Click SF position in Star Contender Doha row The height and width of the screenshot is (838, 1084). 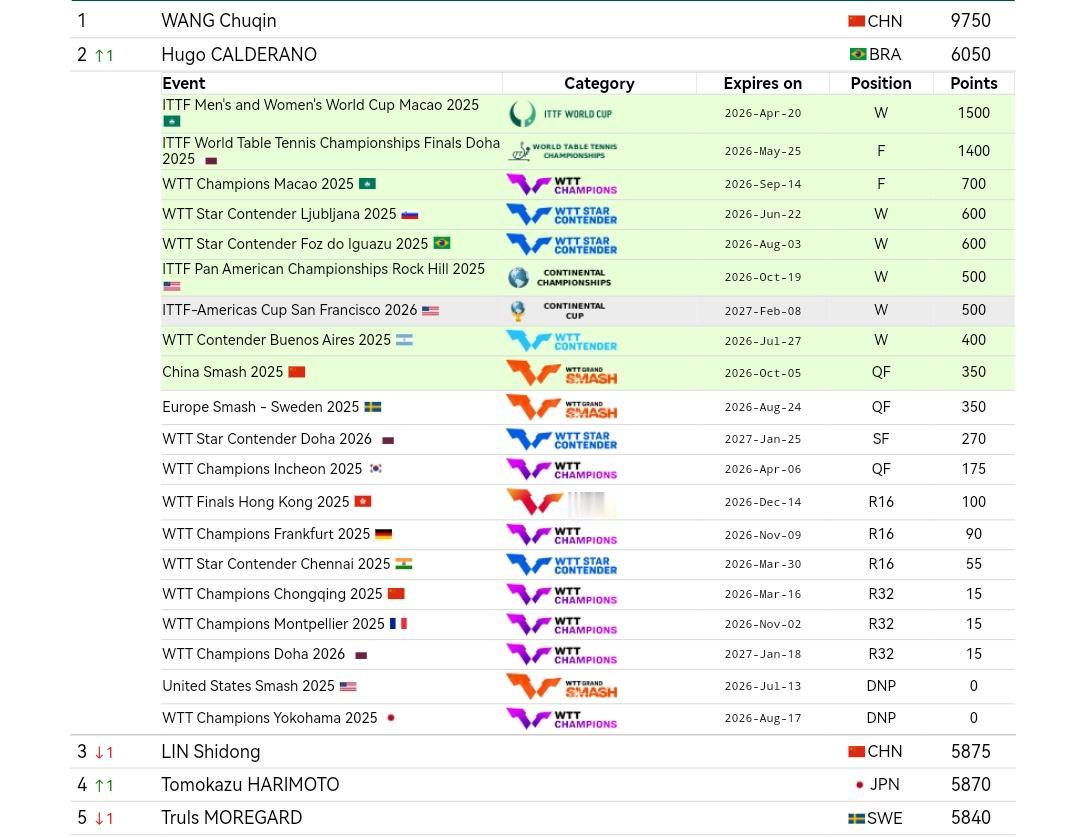click(x=881, y=439)
